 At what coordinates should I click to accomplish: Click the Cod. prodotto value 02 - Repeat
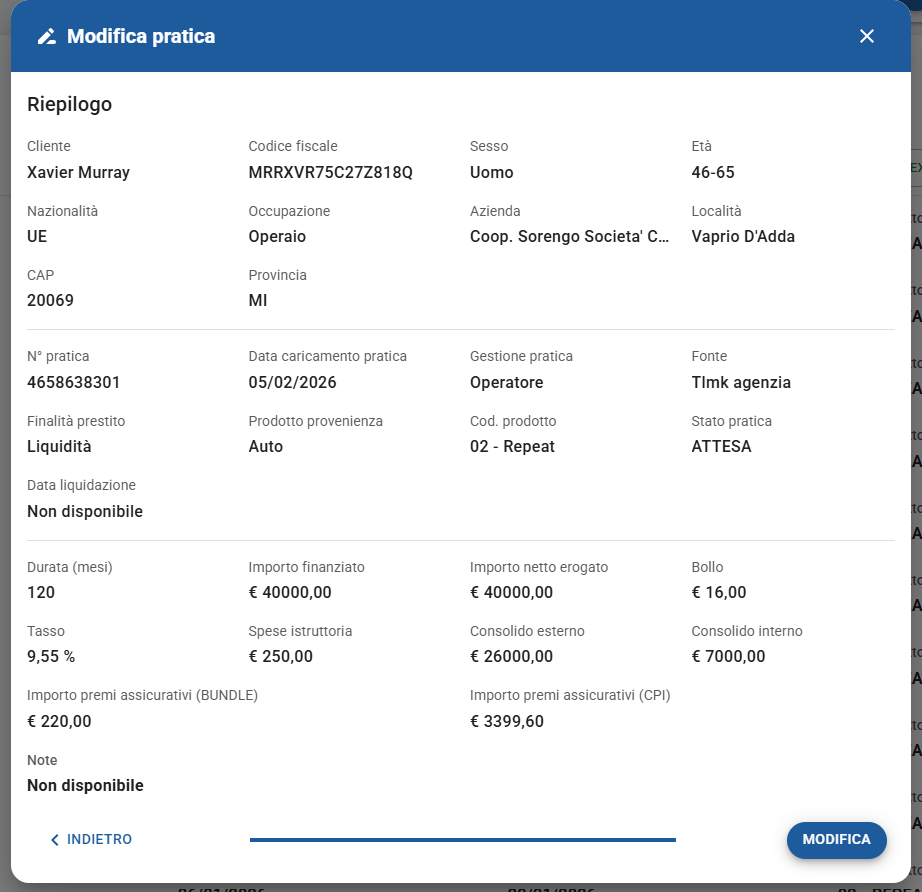point(512,447)
